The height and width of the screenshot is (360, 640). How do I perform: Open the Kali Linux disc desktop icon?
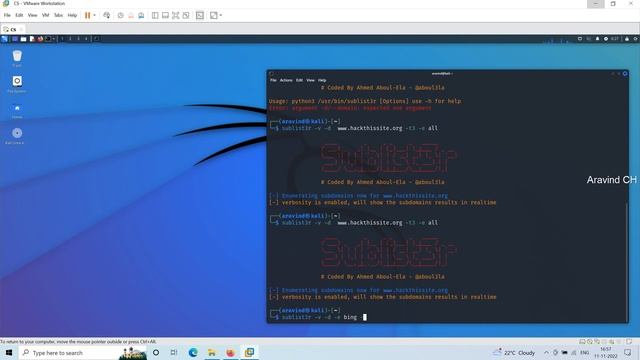(x=16, y=136)
